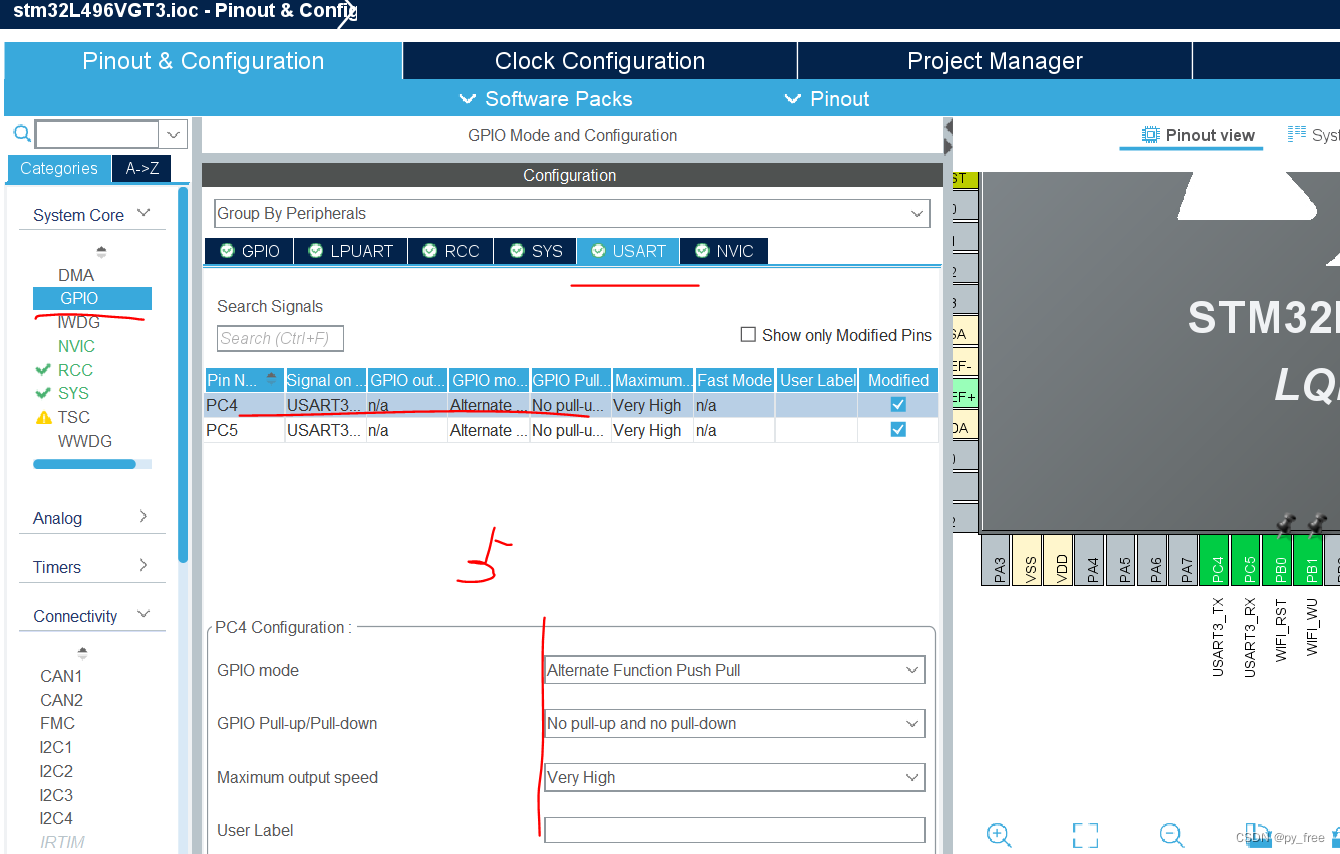Screen dimensions: 1340x854
Task: Expand Software Packs menu
Action: click(546, 99)
